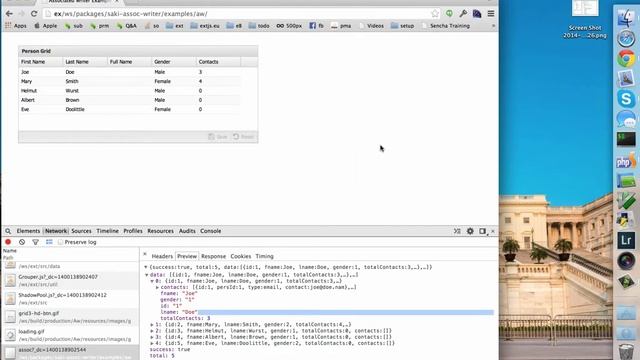640x360 pixels.
Task: Open Screen Shot png on desktop
Action: pos(584,20)
